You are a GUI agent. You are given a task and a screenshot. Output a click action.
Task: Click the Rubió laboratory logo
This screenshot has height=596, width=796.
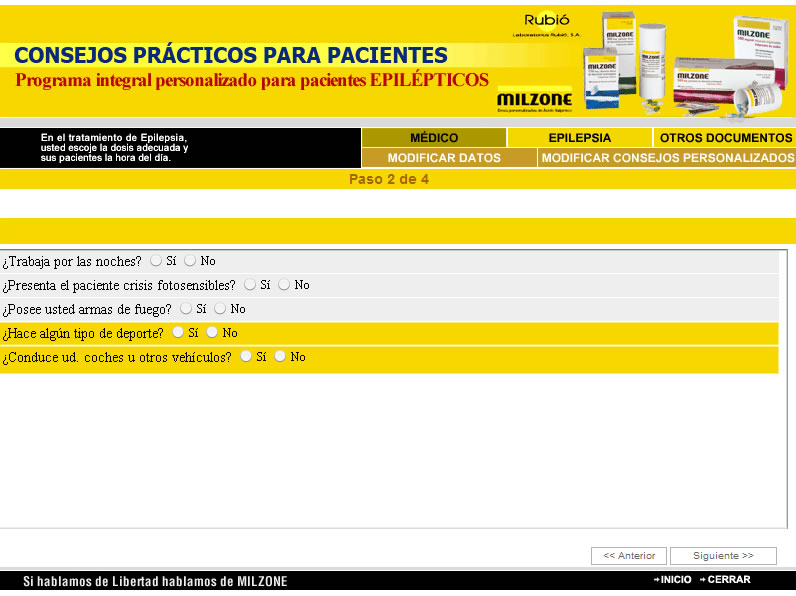point(546,23)
